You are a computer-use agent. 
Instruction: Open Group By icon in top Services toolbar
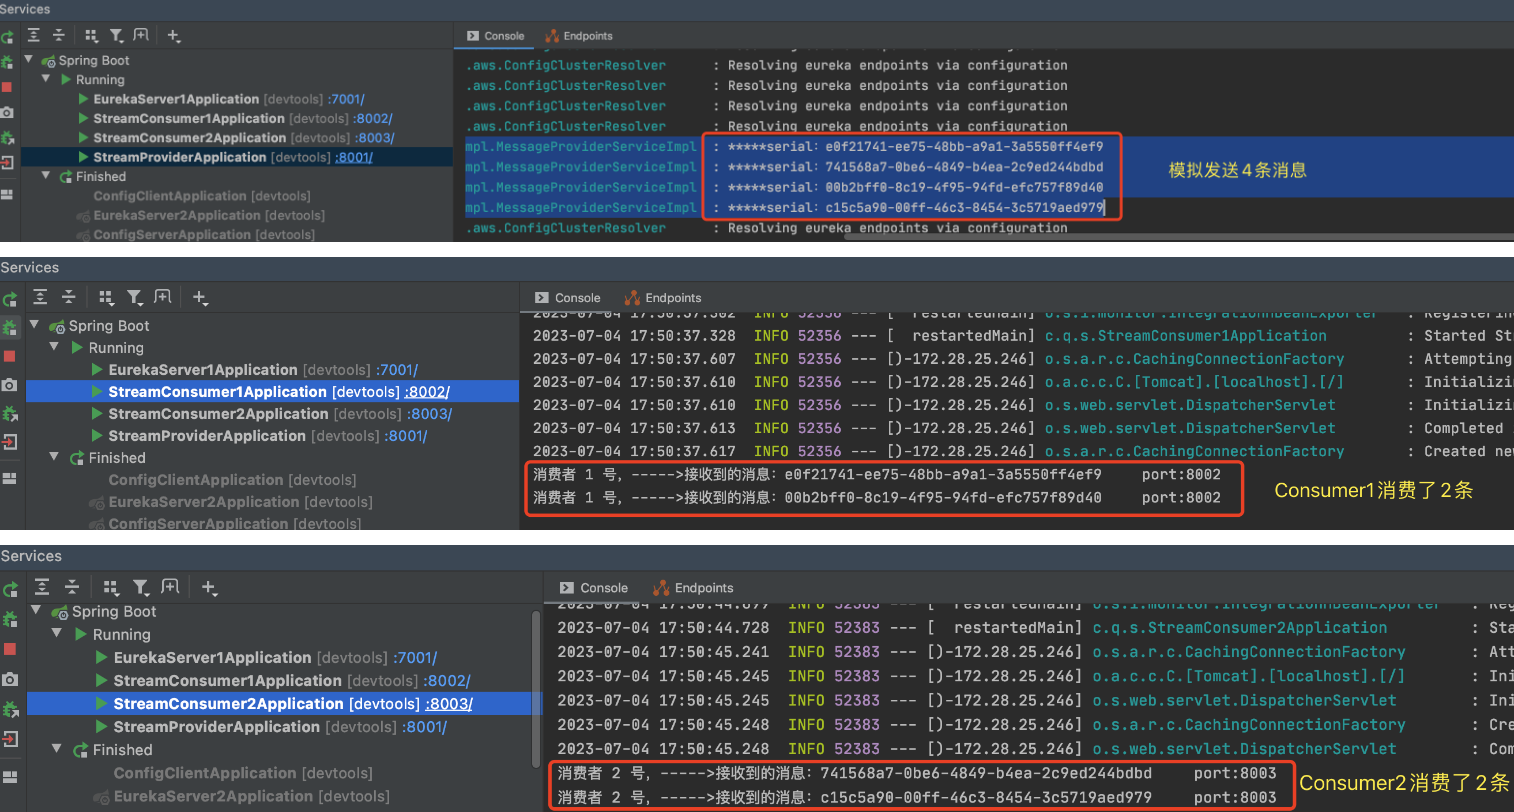coord(91,35)
